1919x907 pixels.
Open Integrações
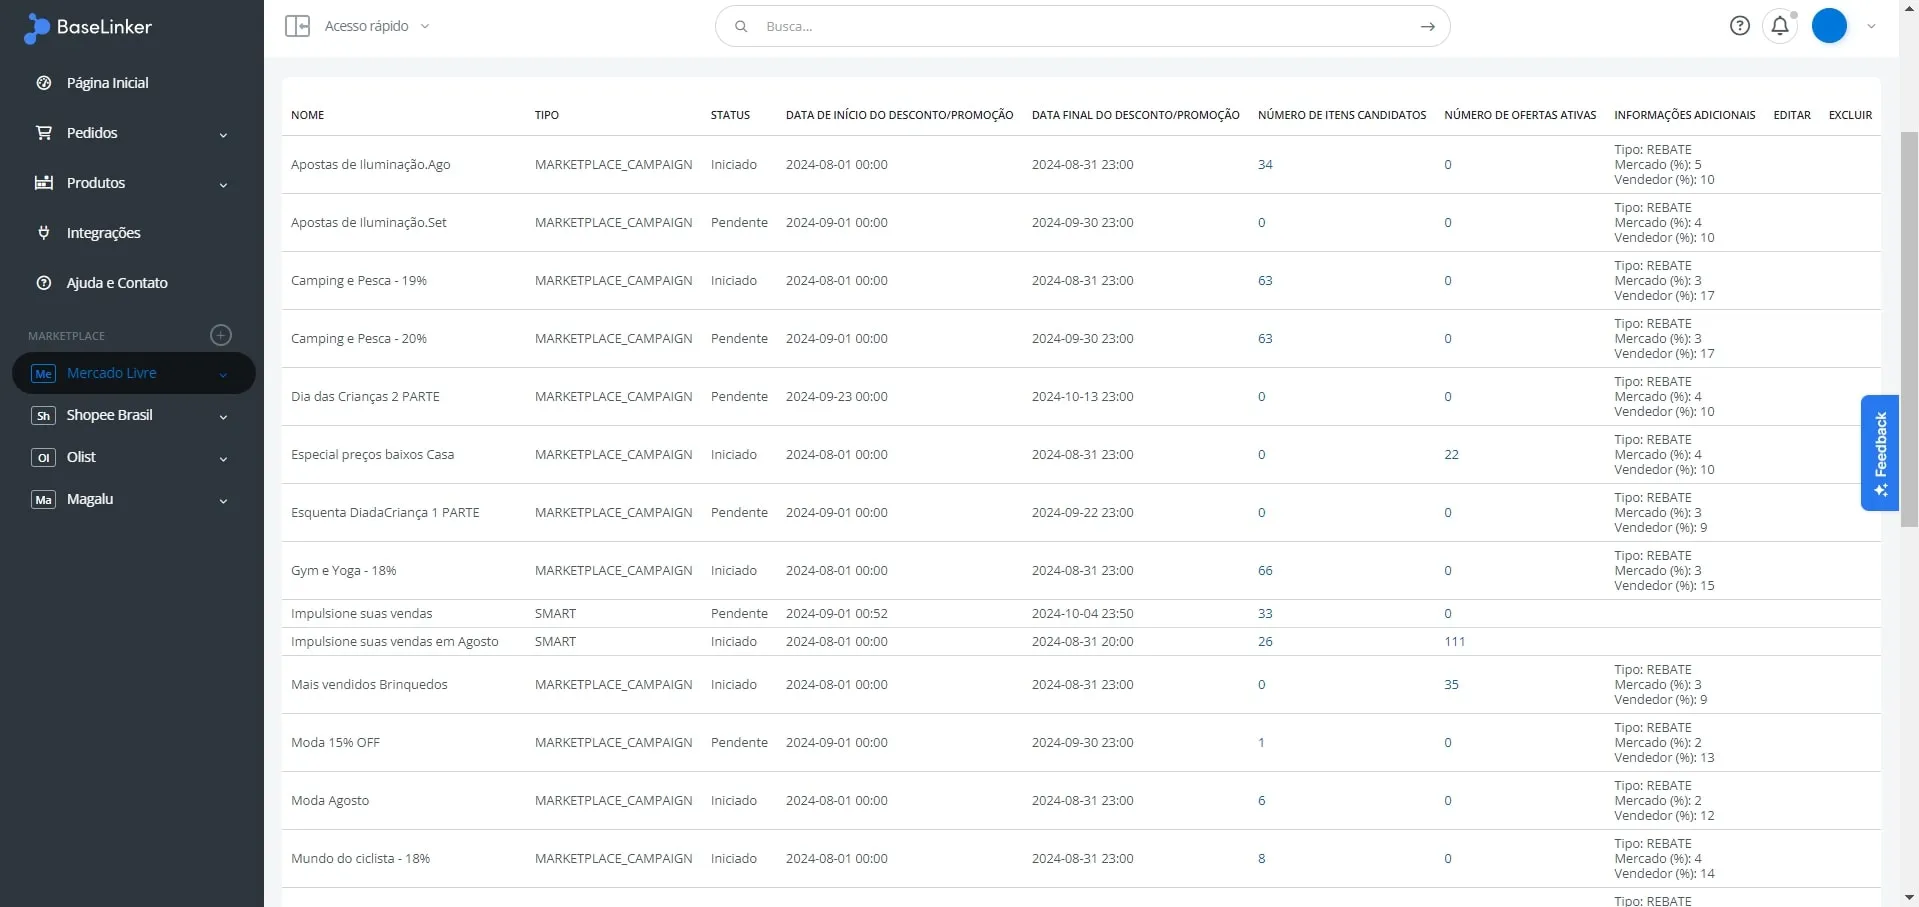(x=103, y=233)
